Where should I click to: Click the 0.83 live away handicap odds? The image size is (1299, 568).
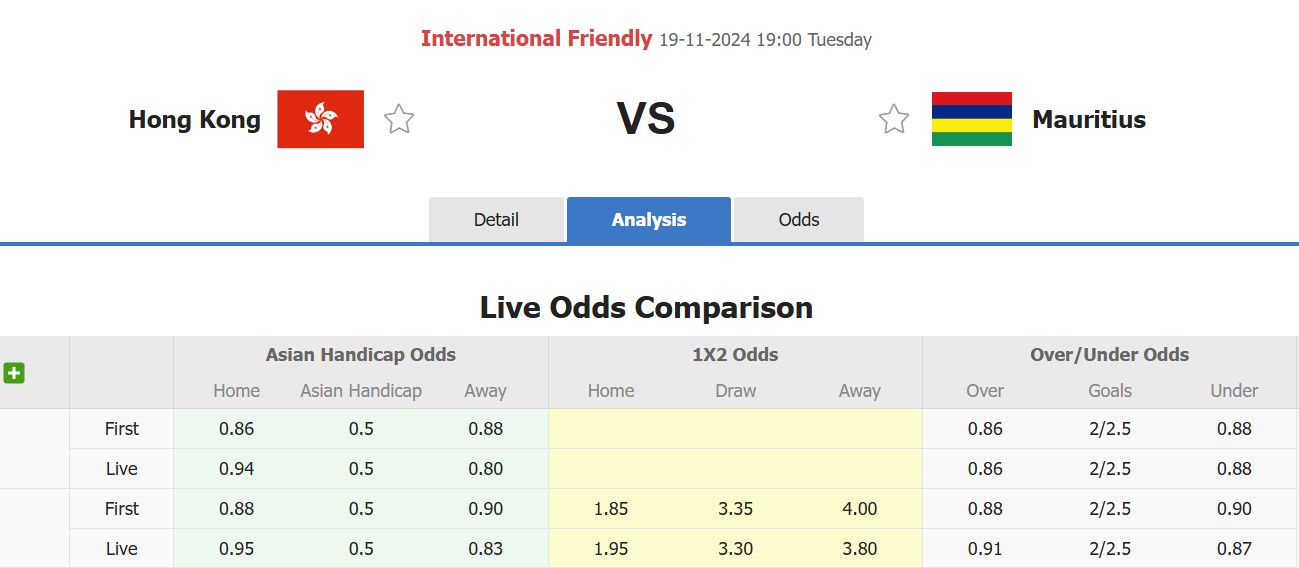(485, 549)
